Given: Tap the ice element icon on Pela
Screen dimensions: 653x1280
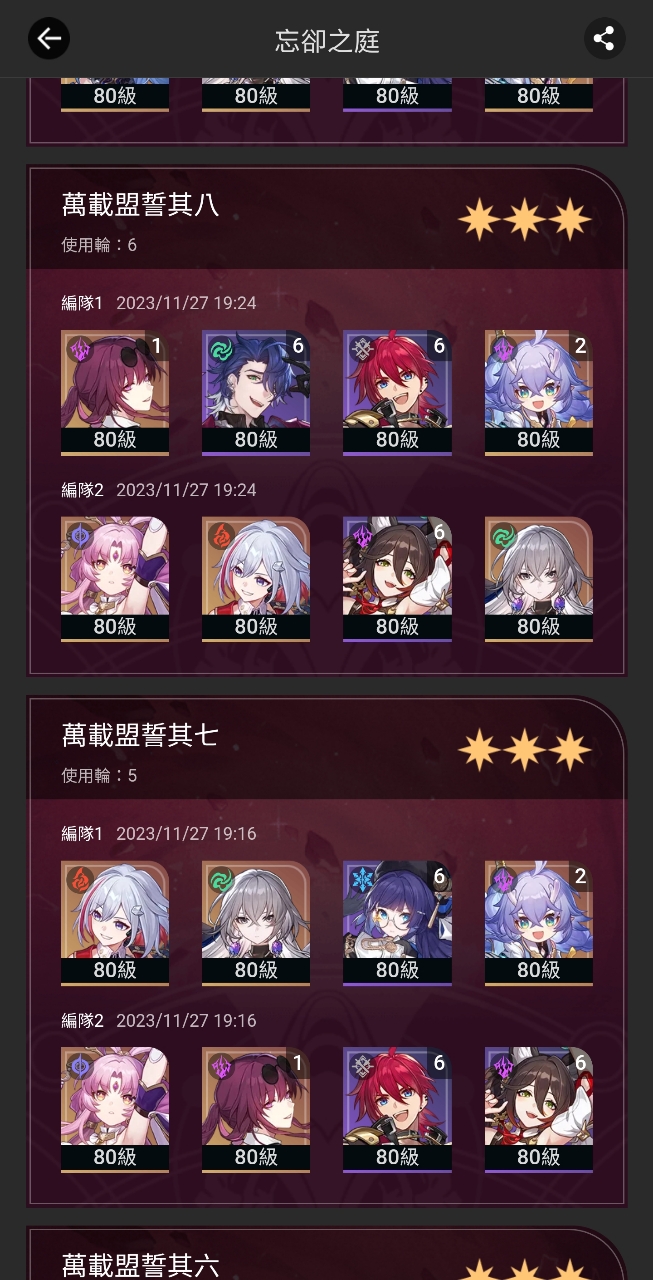Looking at the screenshot, I should point(361,880).
